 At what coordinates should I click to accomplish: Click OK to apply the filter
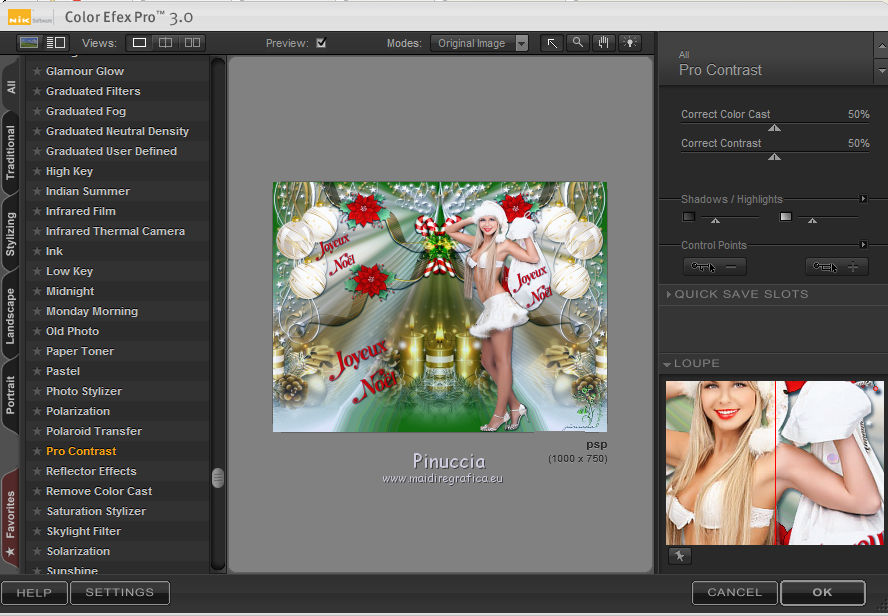[x=822, y=593]
